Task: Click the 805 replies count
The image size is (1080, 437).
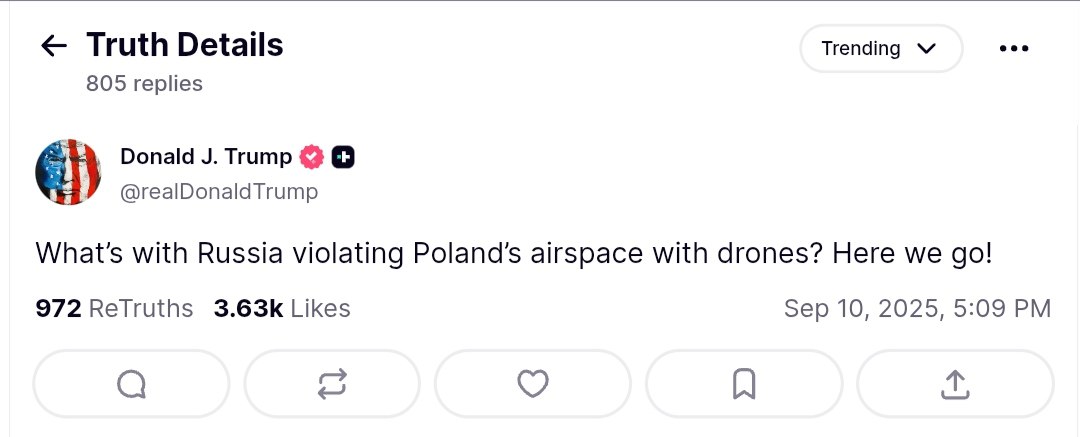Action: click(x=144, y=84)
